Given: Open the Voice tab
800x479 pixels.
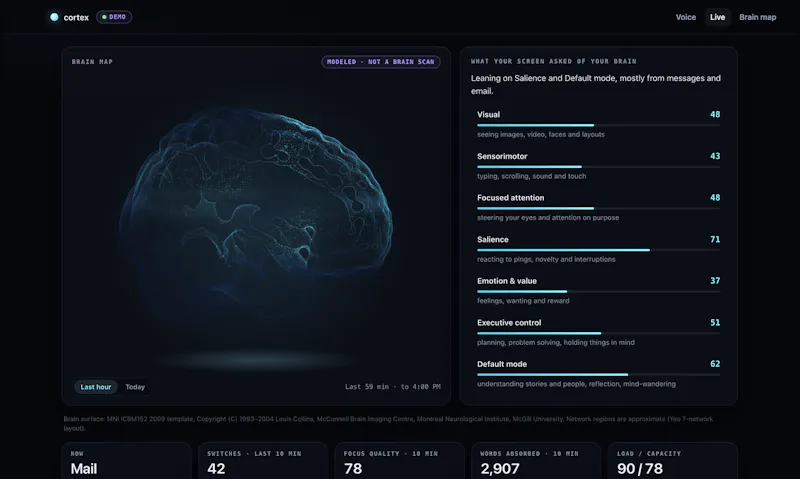Looking at the screenshot, I should [x=685, y=17].
